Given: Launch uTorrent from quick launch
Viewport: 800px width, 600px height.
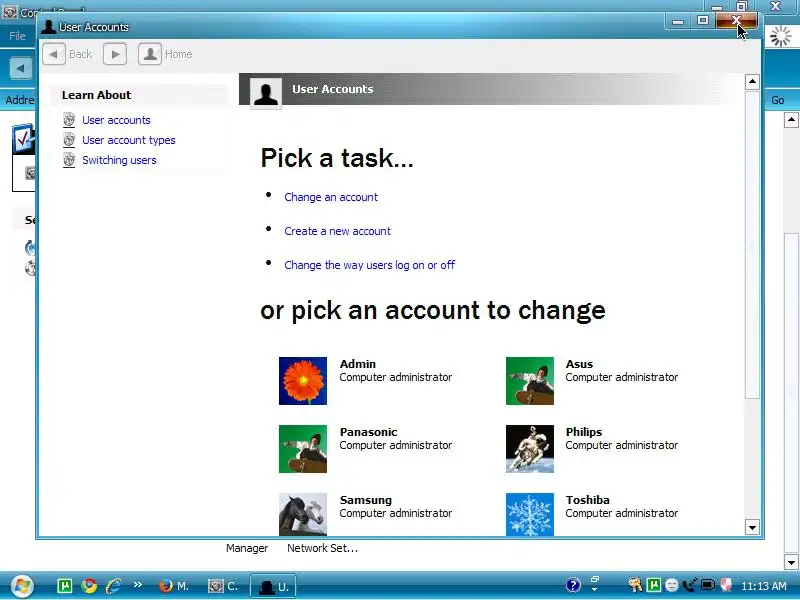Looking at the screenshot, I should click(65, 586).
